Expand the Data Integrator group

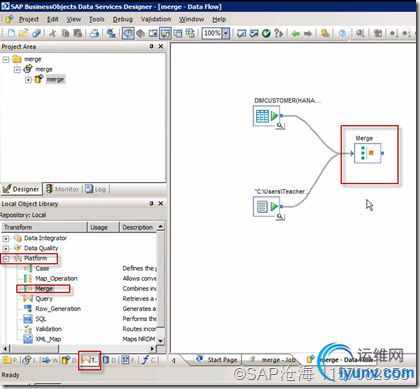tap(6, 238)
